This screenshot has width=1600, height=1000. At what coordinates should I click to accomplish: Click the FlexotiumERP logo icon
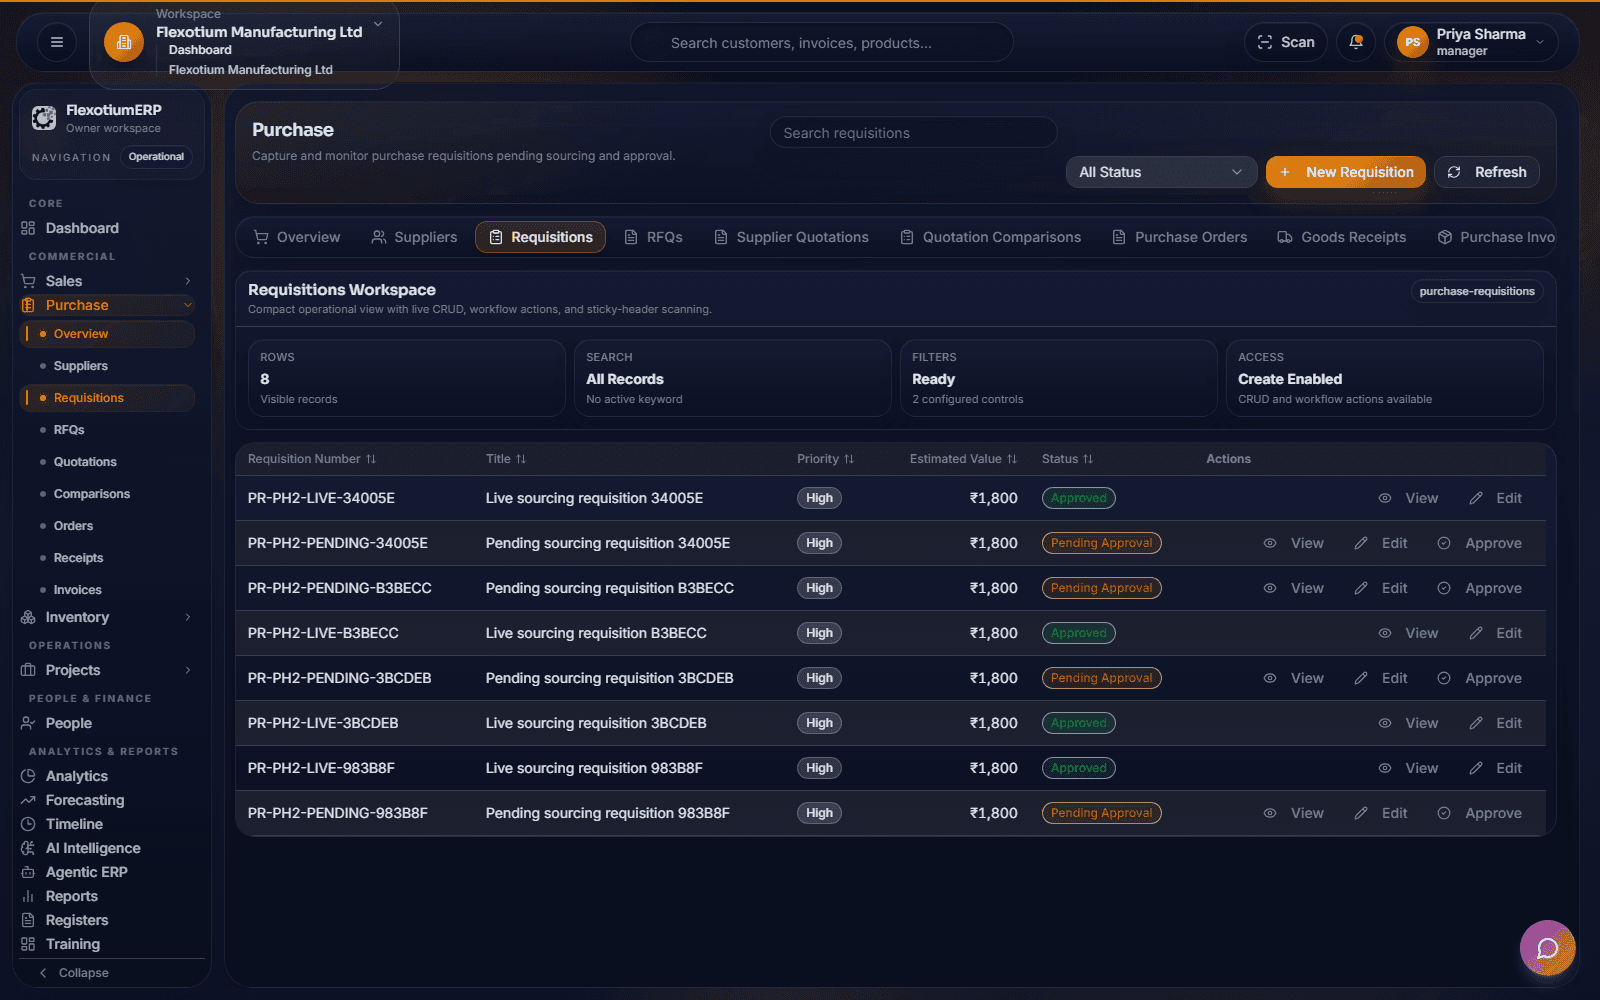(x=44, y=118)
